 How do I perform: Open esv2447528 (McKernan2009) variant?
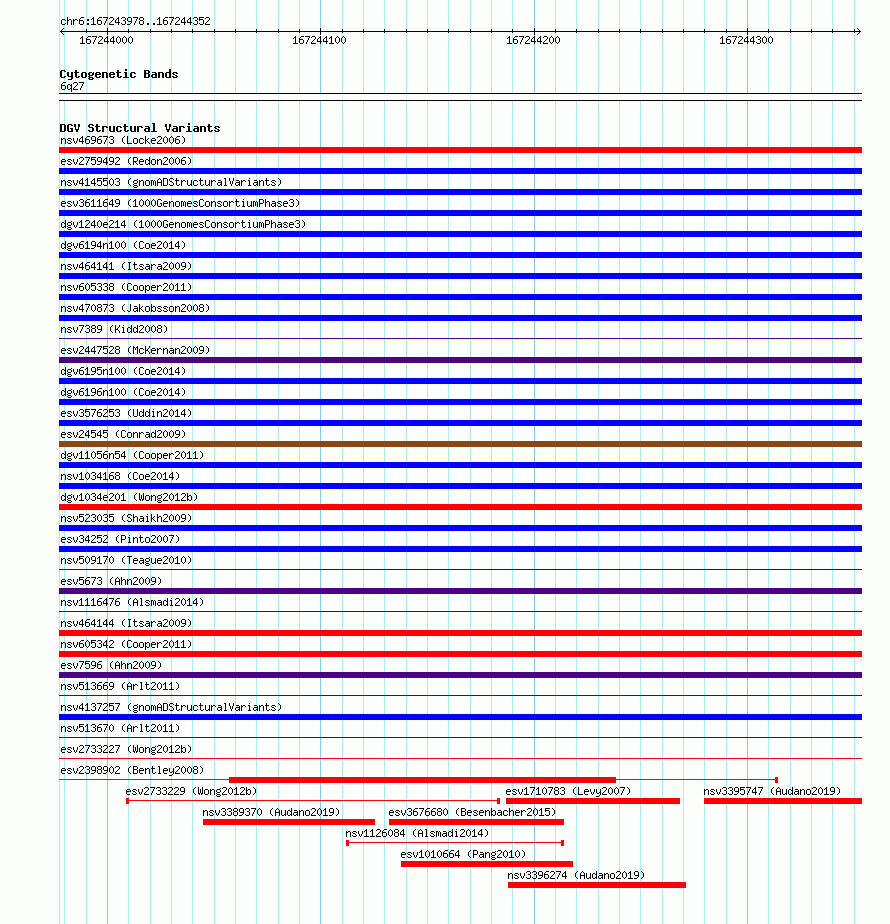(135, 351)
